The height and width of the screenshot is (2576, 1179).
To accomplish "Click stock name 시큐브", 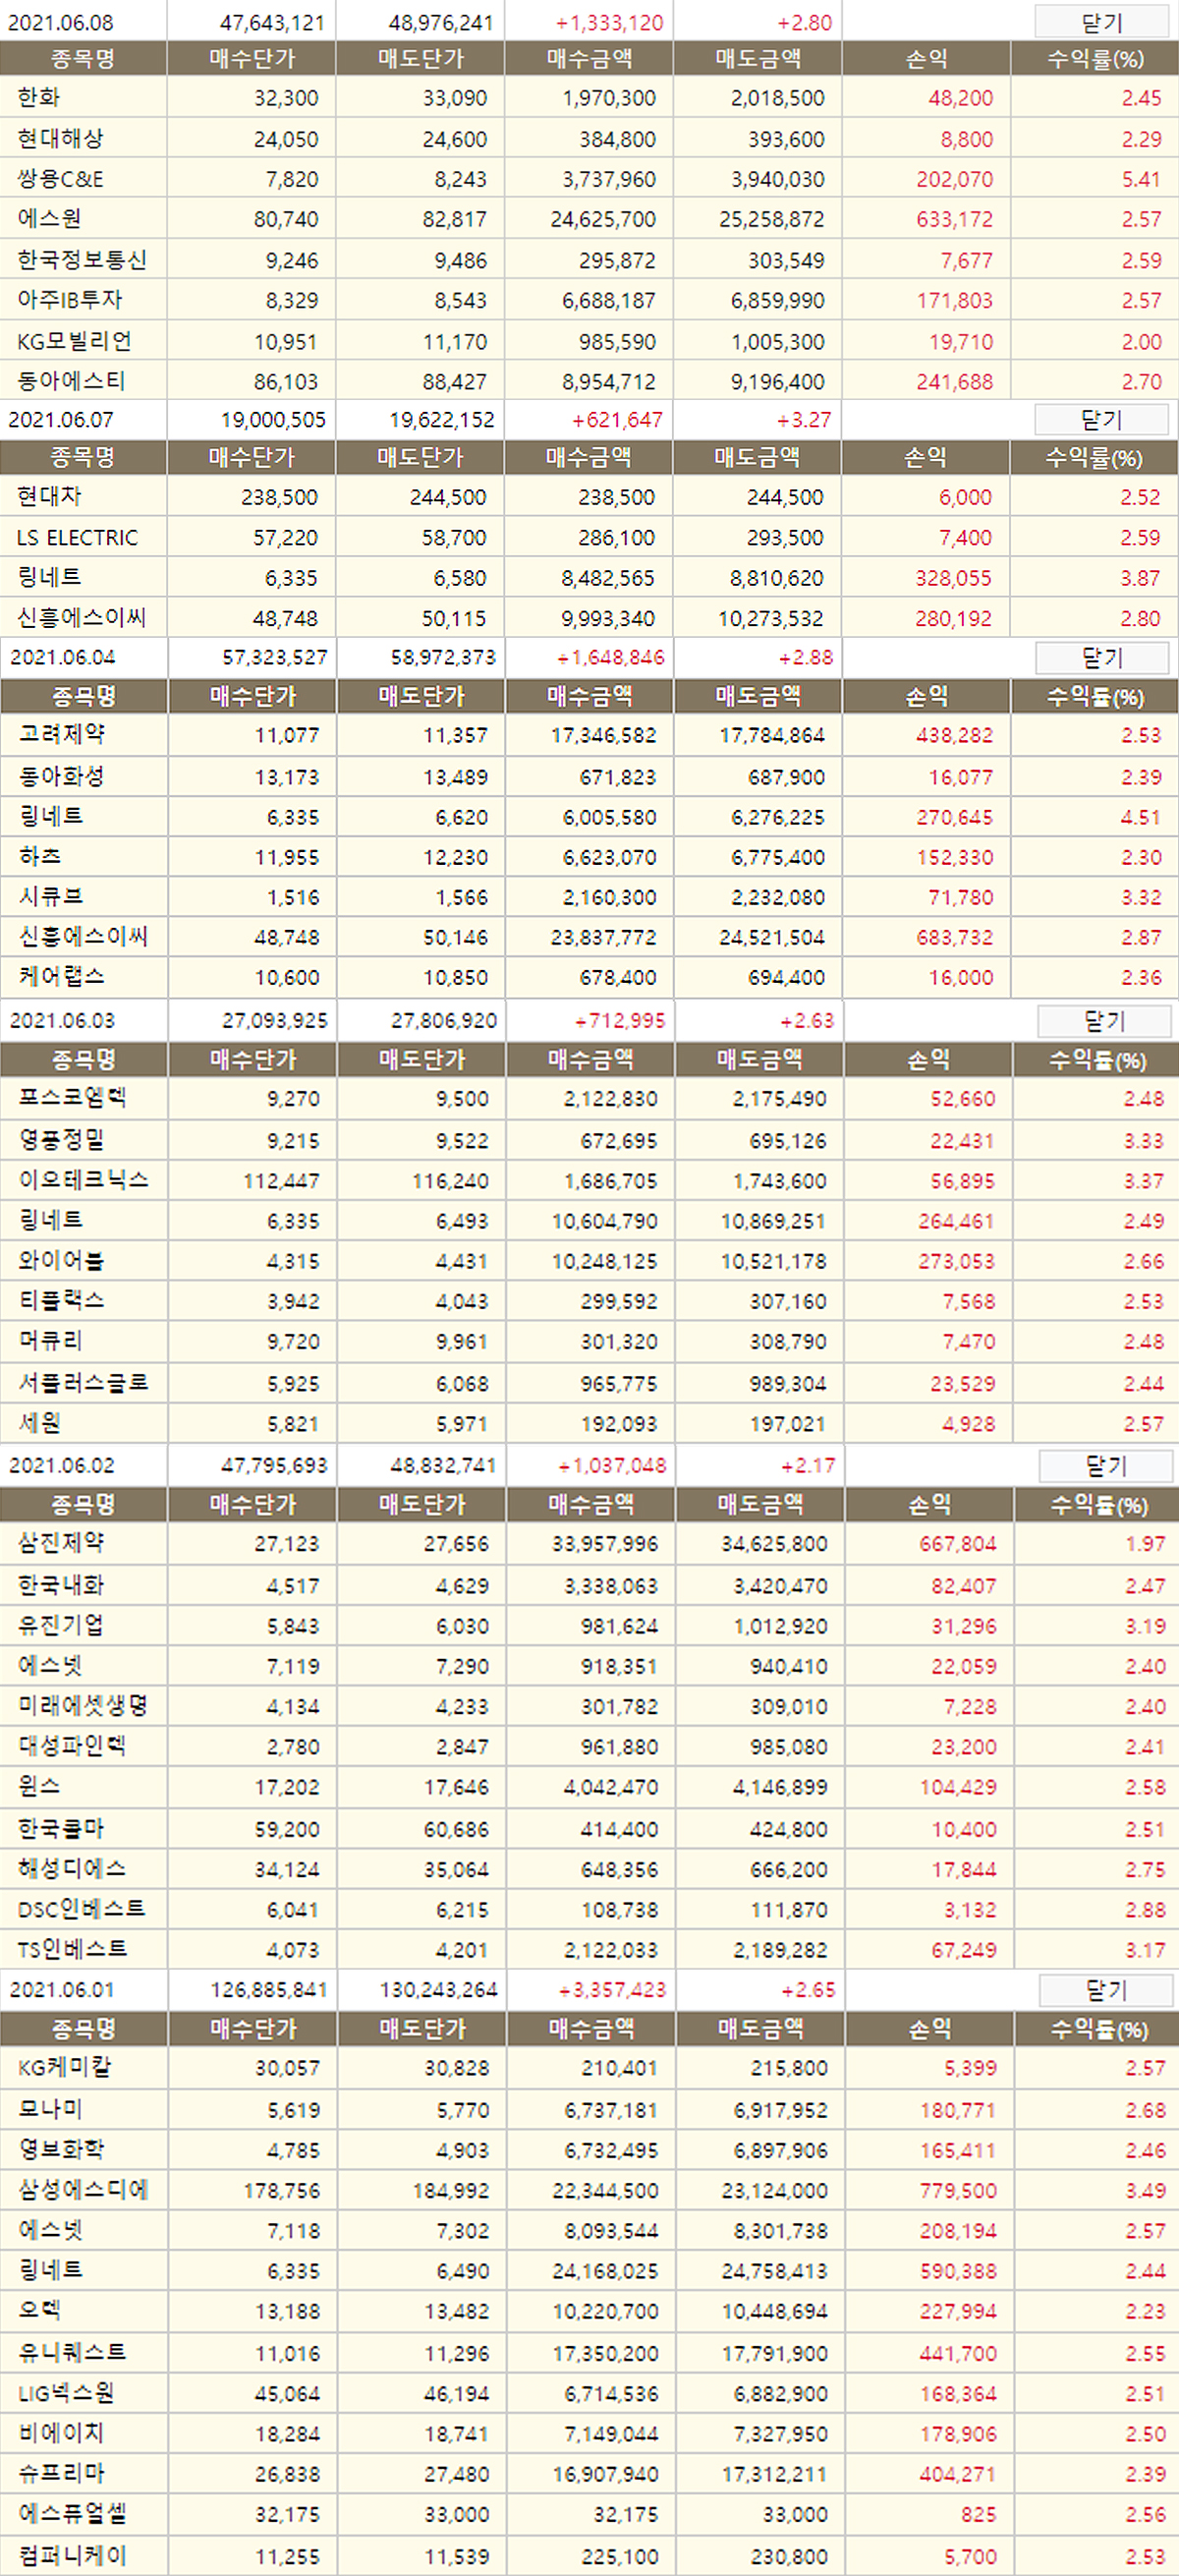I will [x=51, y=897].
